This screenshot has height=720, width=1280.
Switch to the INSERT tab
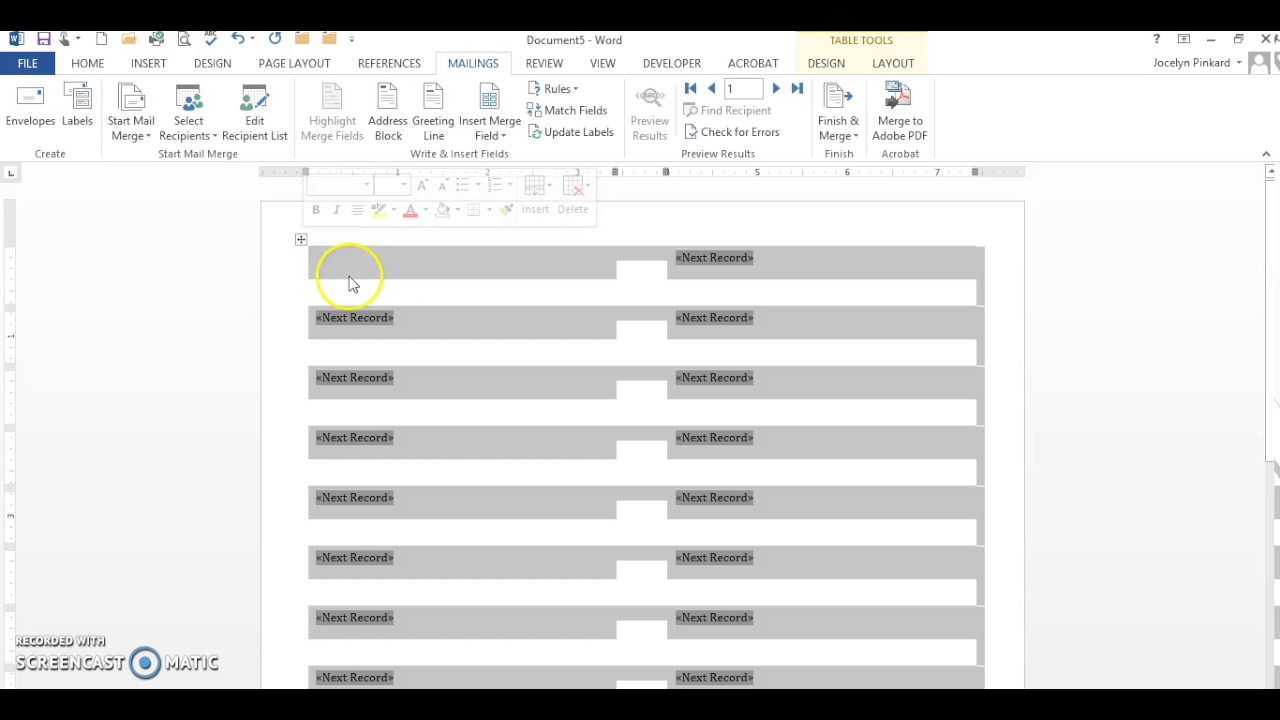click(x=148, y=63)
